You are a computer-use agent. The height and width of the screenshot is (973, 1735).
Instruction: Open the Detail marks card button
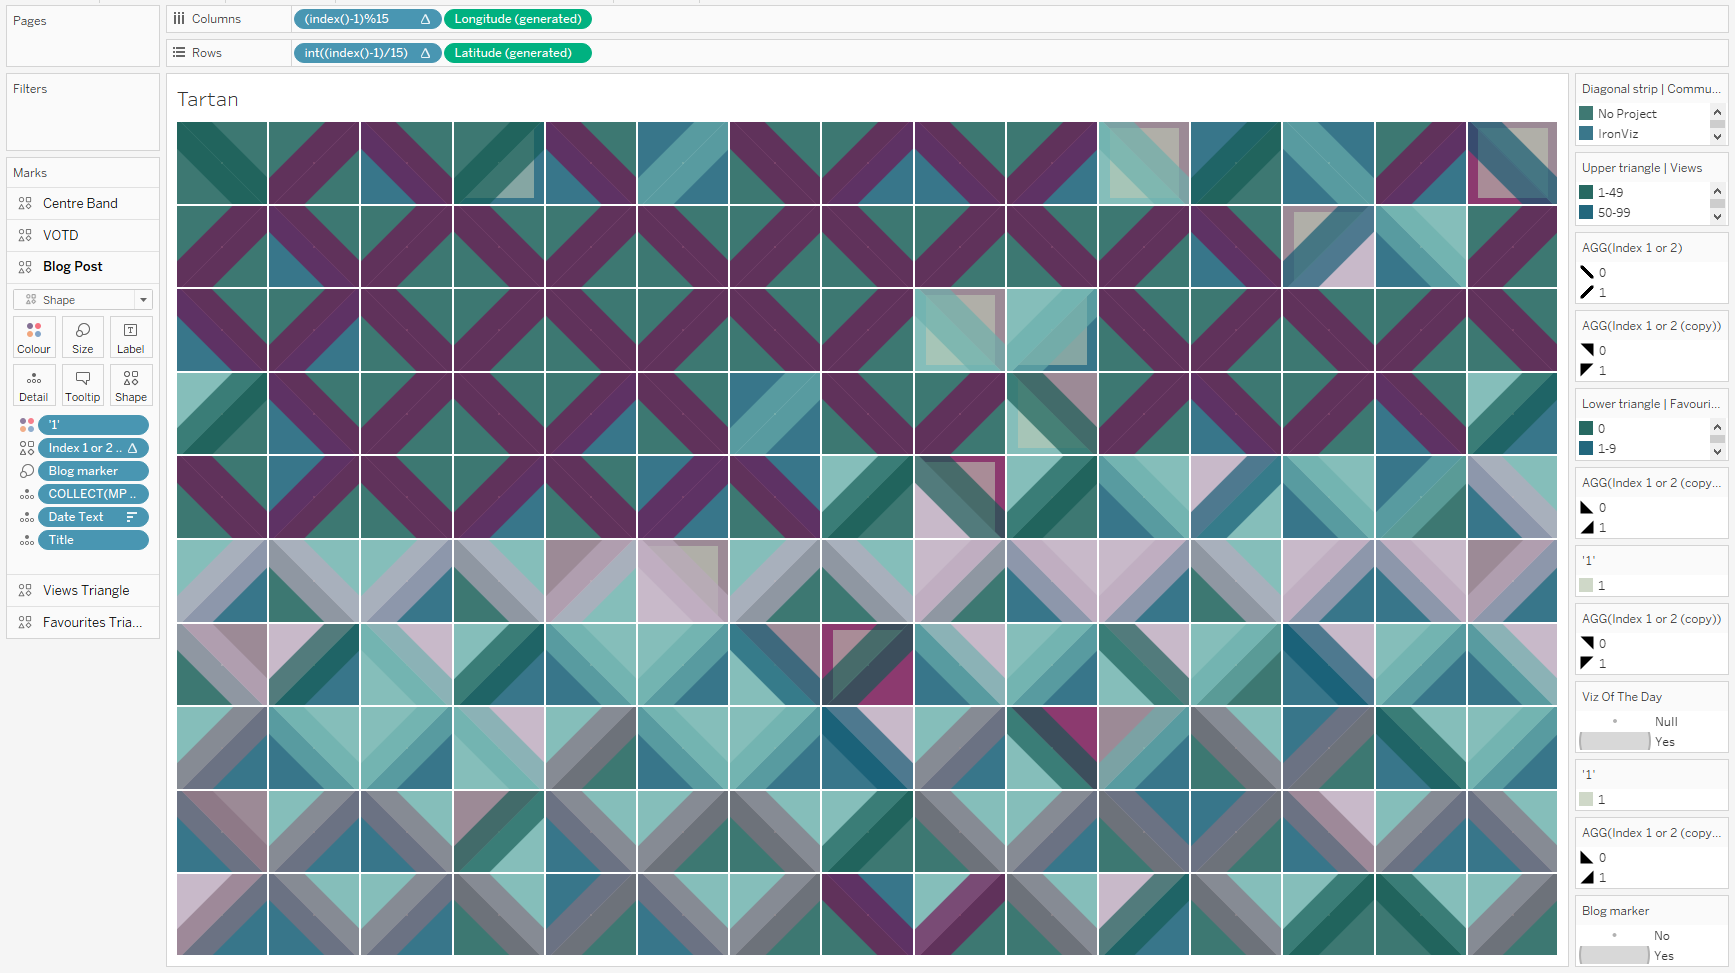34,385
